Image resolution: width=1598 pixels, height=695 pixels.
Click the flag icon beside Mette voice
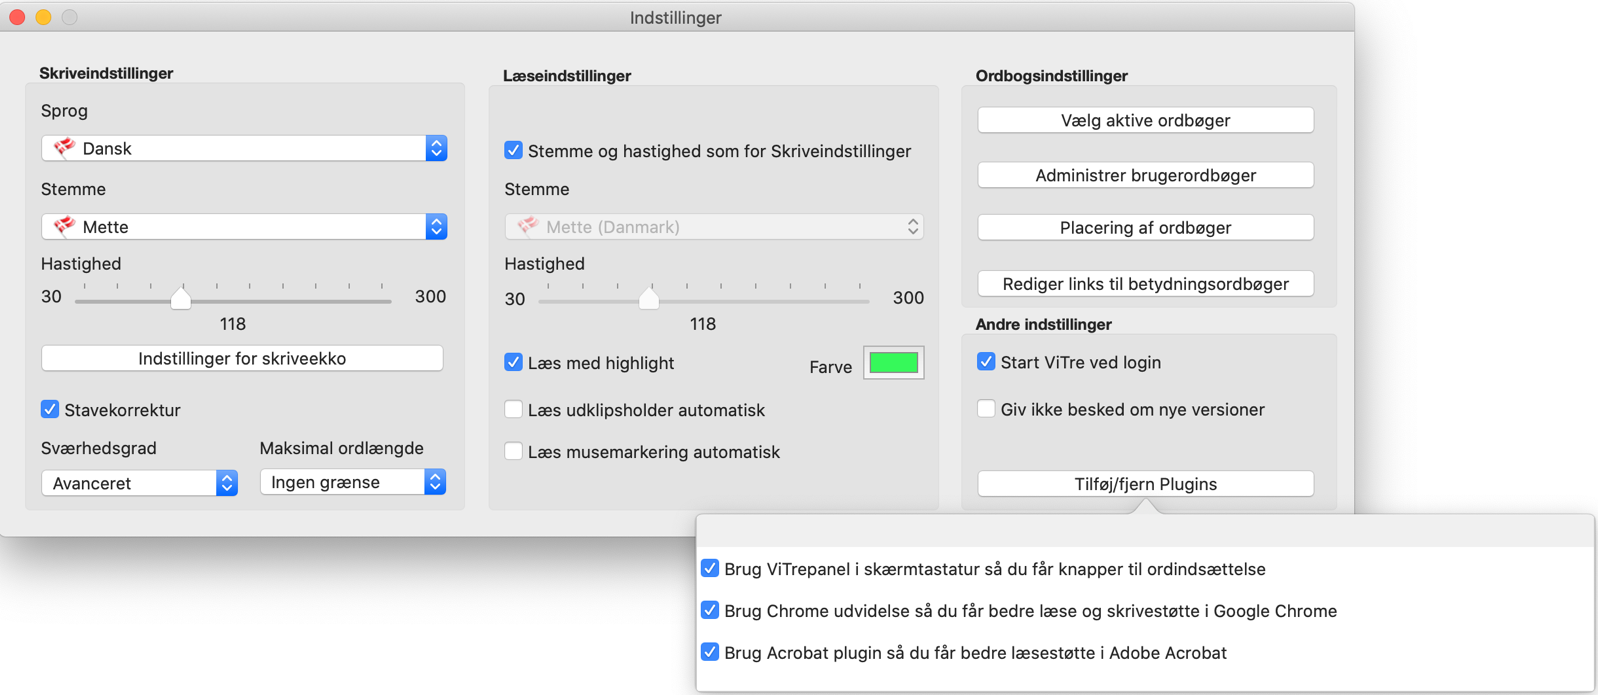(x=65, y=227)
